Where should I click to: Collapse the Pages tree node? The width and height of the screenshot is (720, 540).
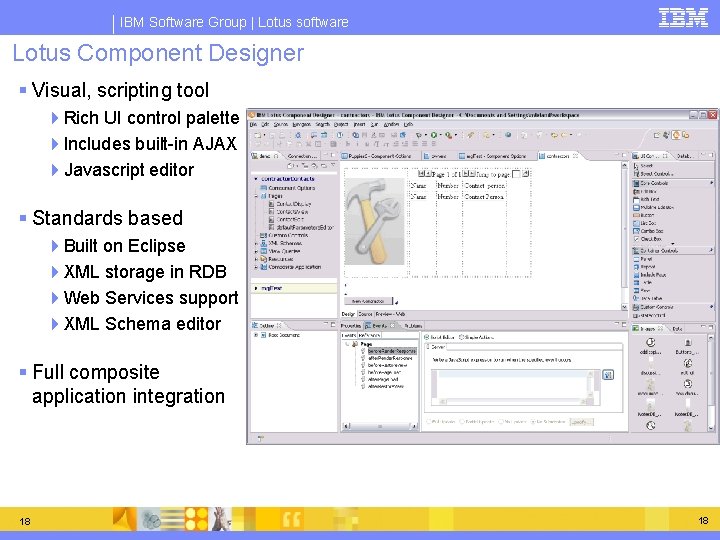(x=256, y=196)
